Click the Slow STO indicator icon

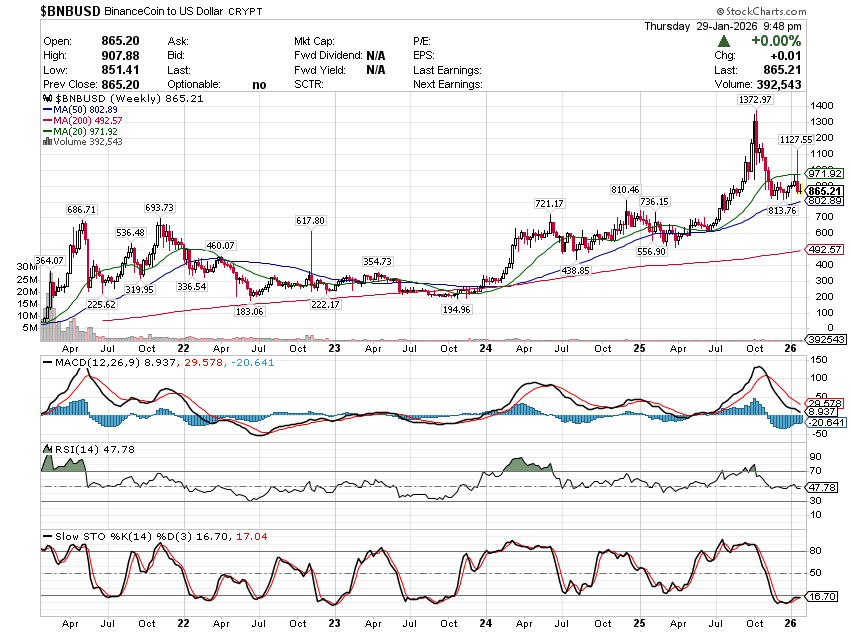click(47, 539)
